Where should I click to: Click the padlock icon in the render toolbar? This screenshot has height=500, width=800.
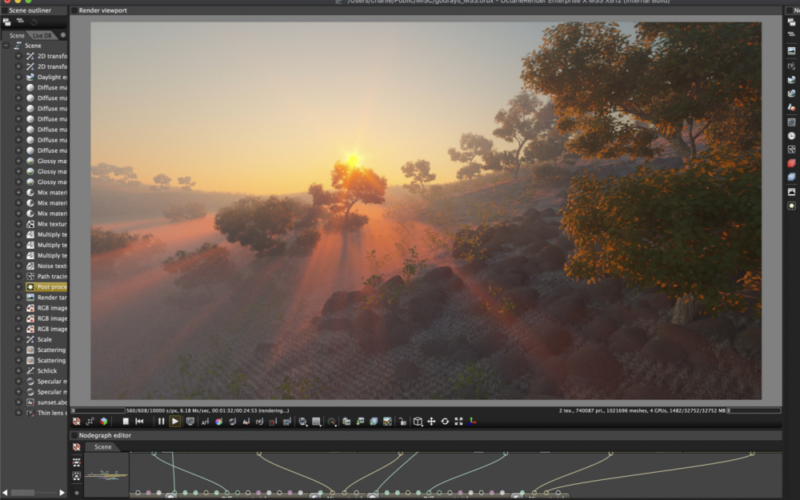[403, 421]
